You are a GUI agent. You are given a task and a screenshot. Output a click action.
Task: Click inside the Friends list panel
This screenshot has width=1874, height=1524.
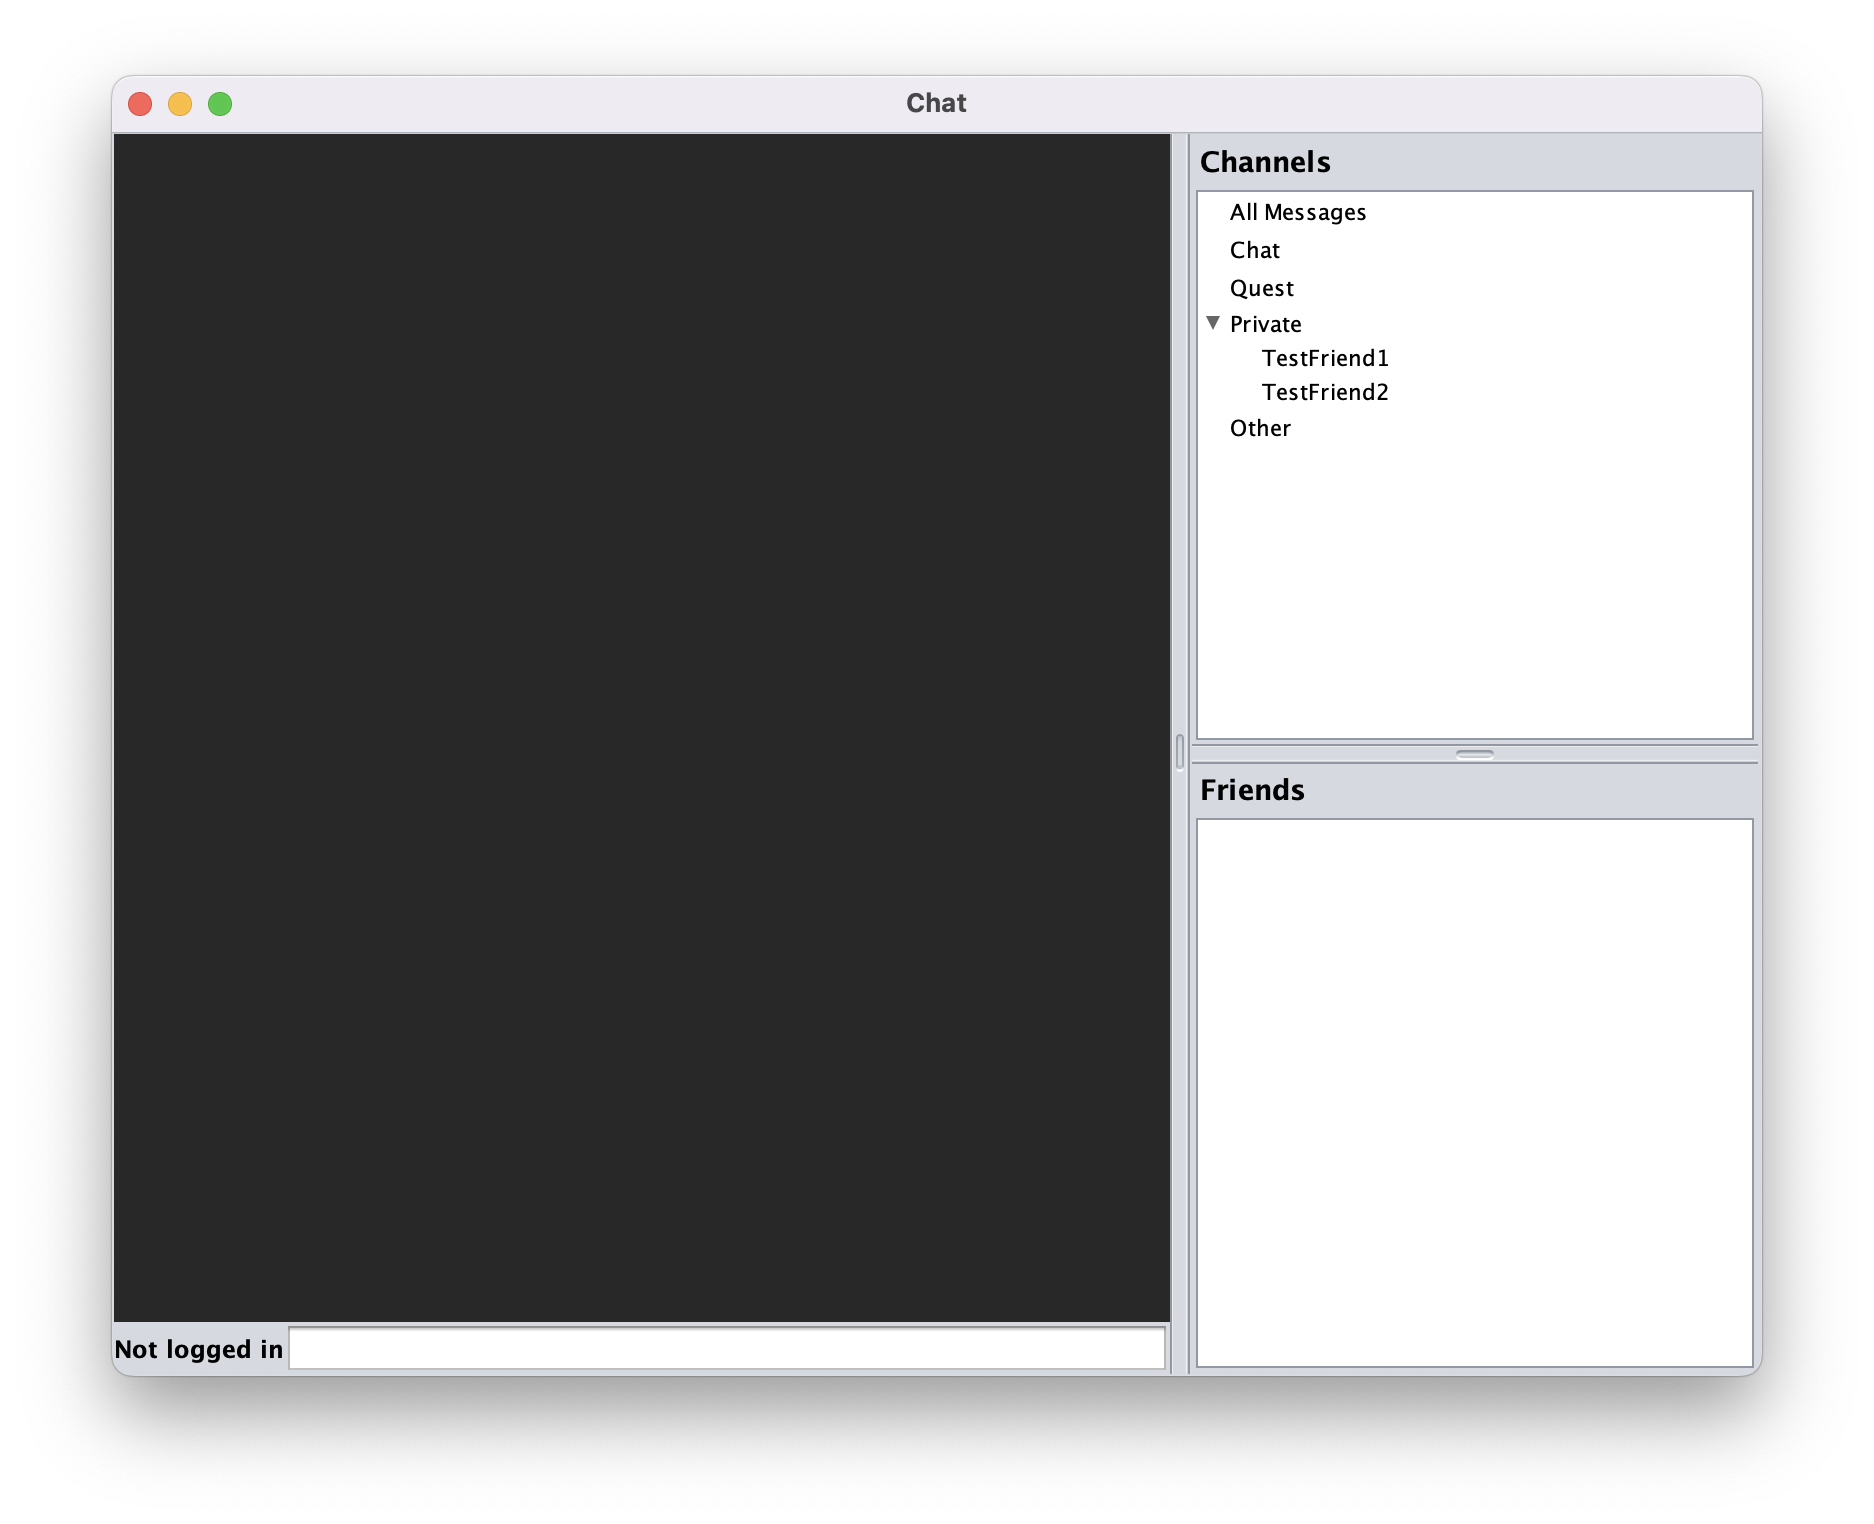click(x=1475, y=1092)
